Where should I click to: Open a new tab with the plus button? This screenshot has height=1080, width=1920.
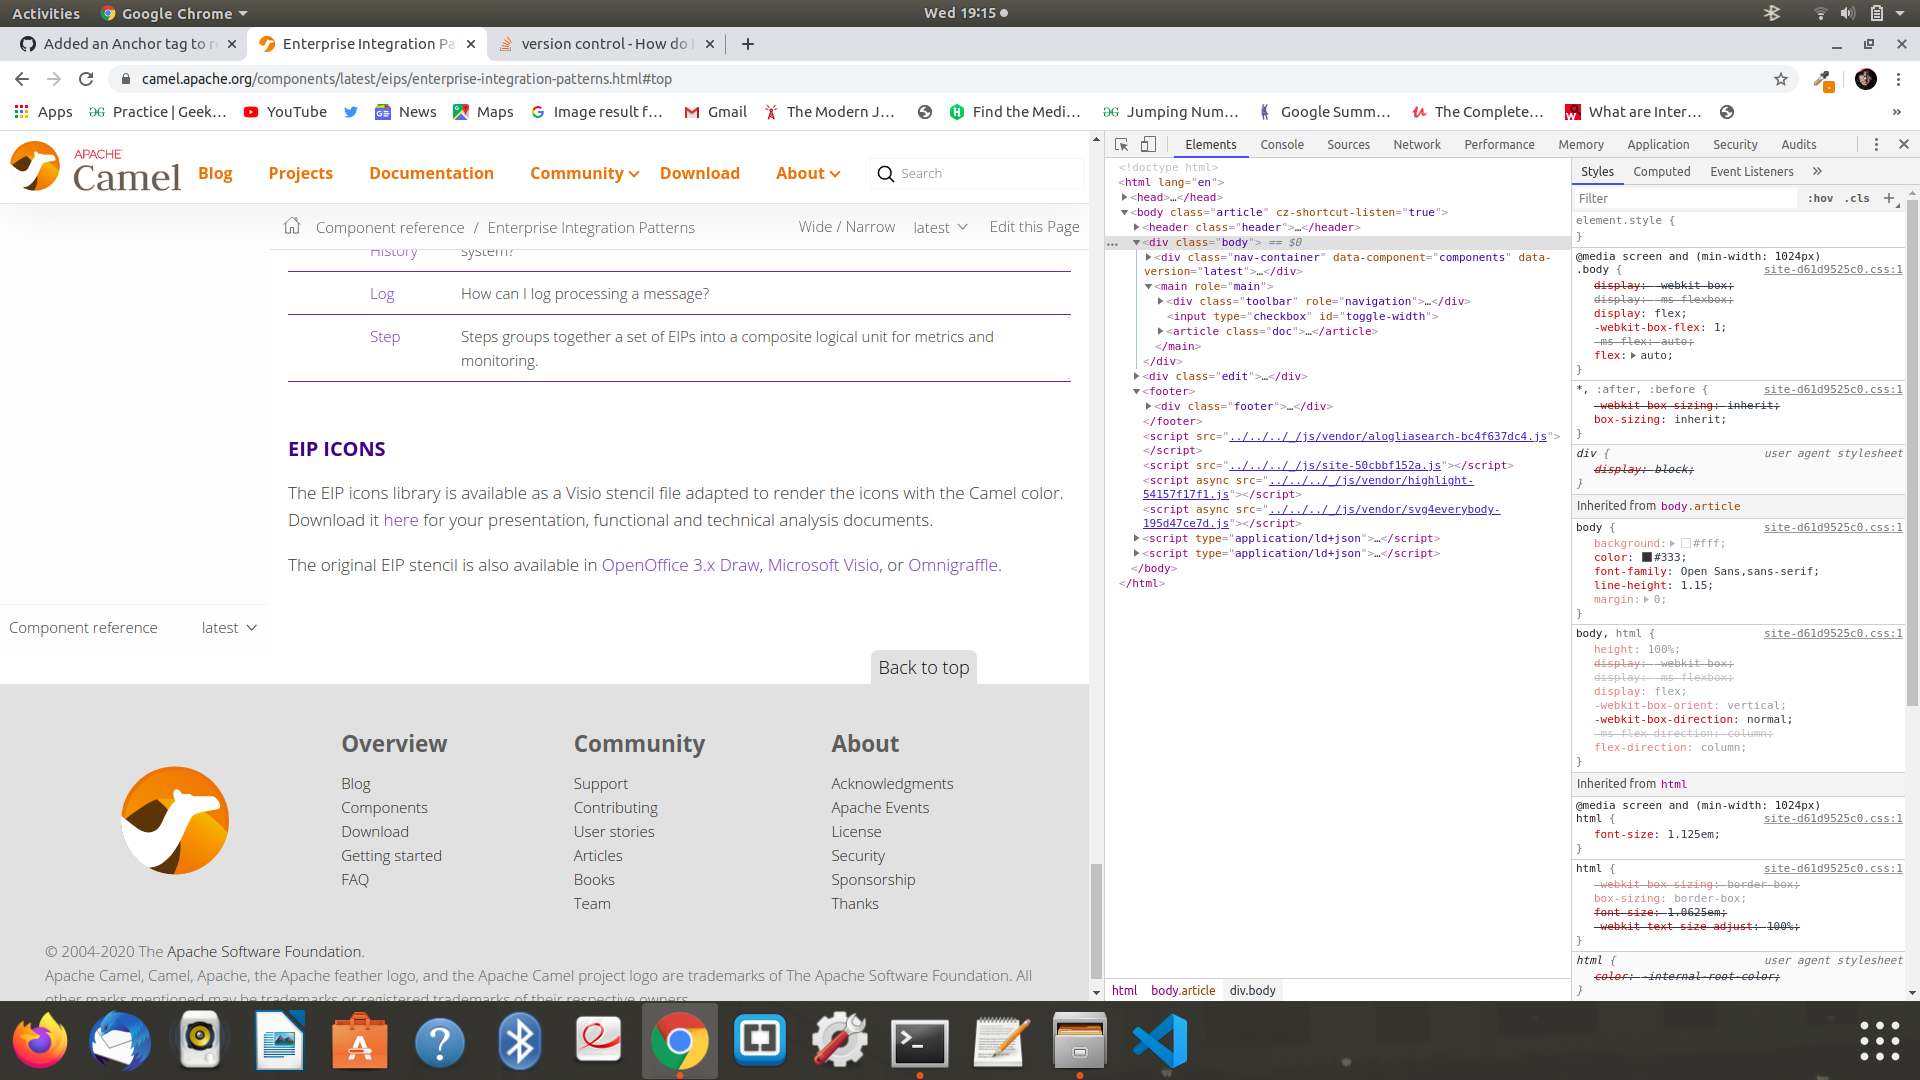tap(747, 44)
